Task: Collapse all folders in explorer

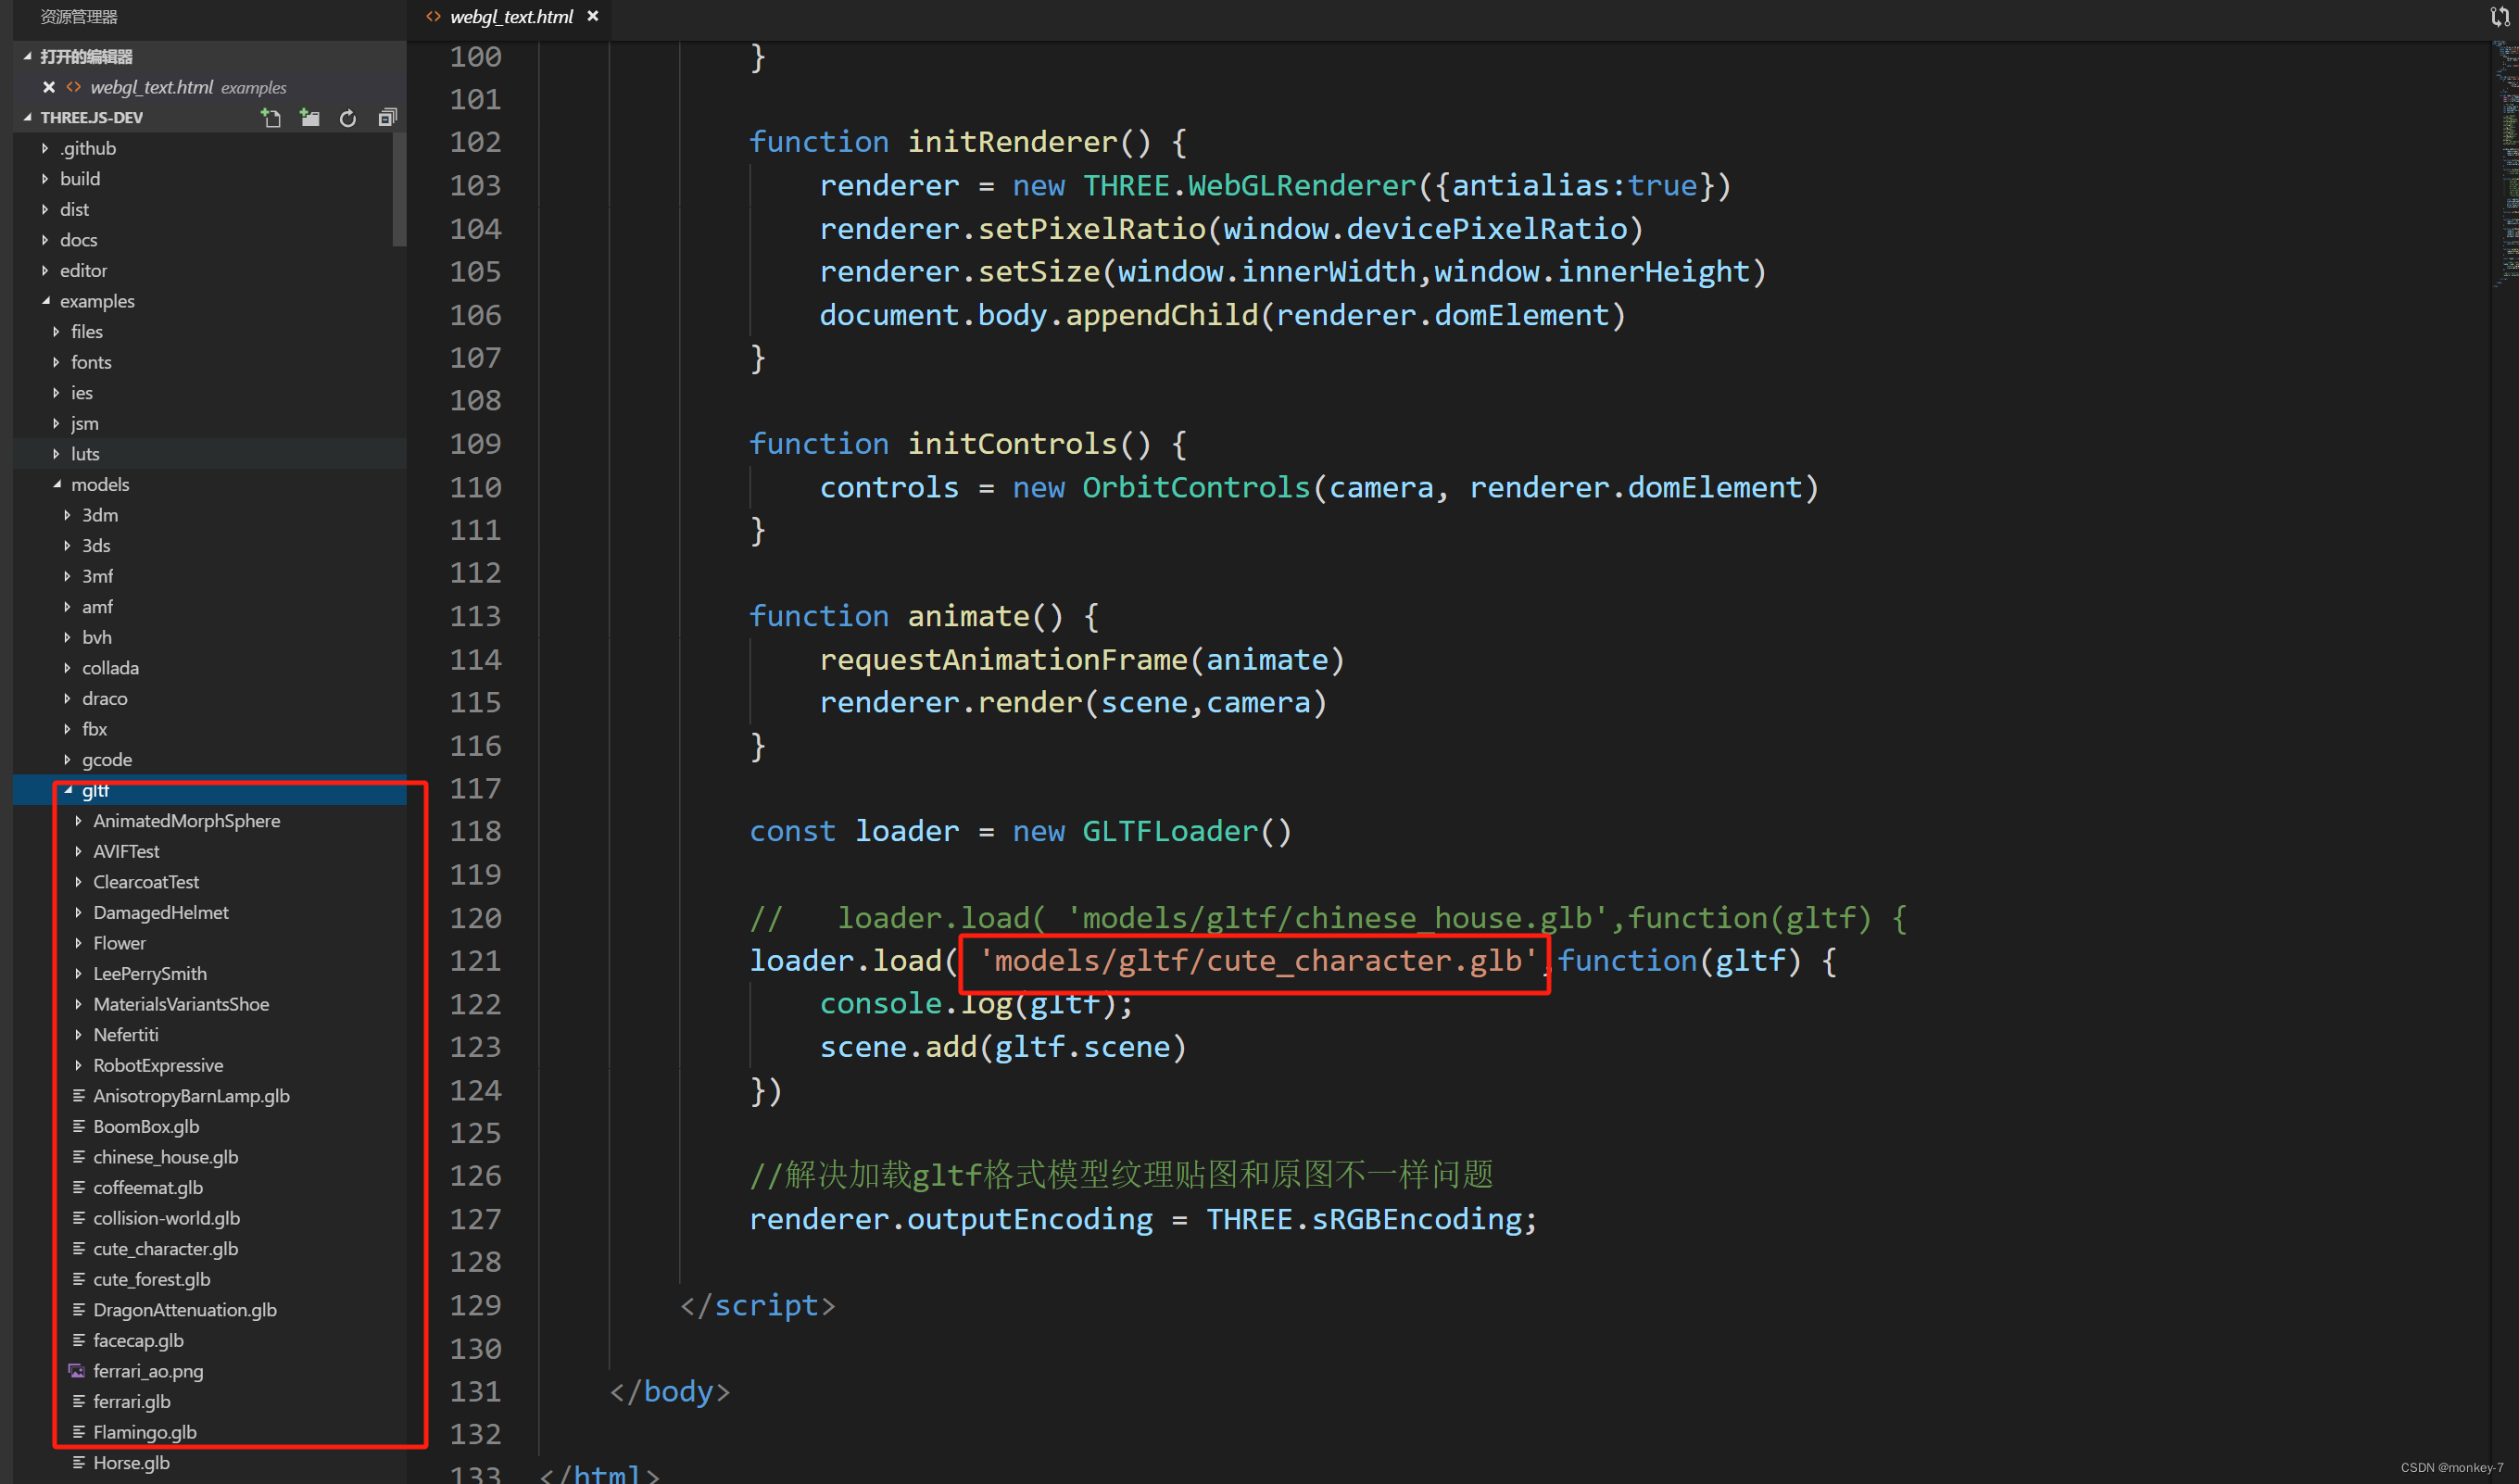Action: (x=387, y=118)
